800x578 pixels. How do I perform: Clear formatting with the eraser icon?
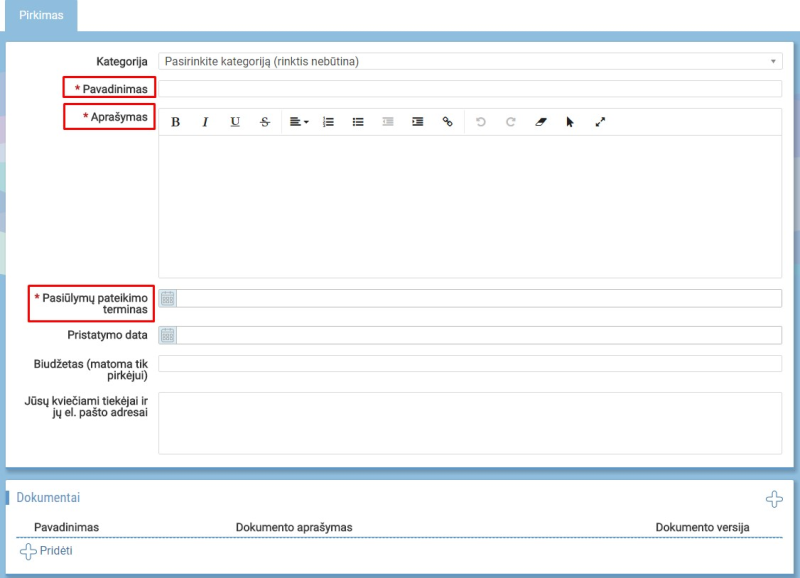[x=541, y=122]
